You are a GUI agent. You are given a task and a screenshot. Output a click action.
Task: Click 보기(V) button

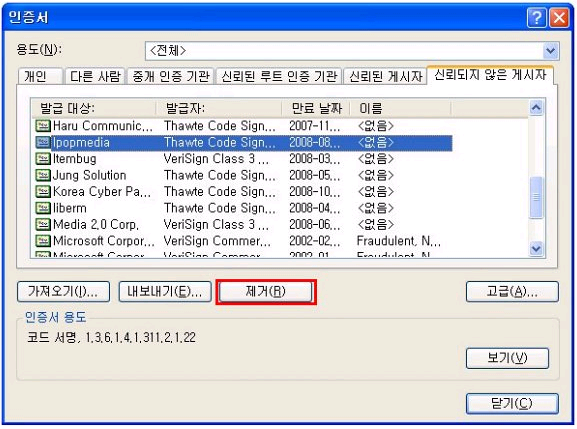coord(507,358)
